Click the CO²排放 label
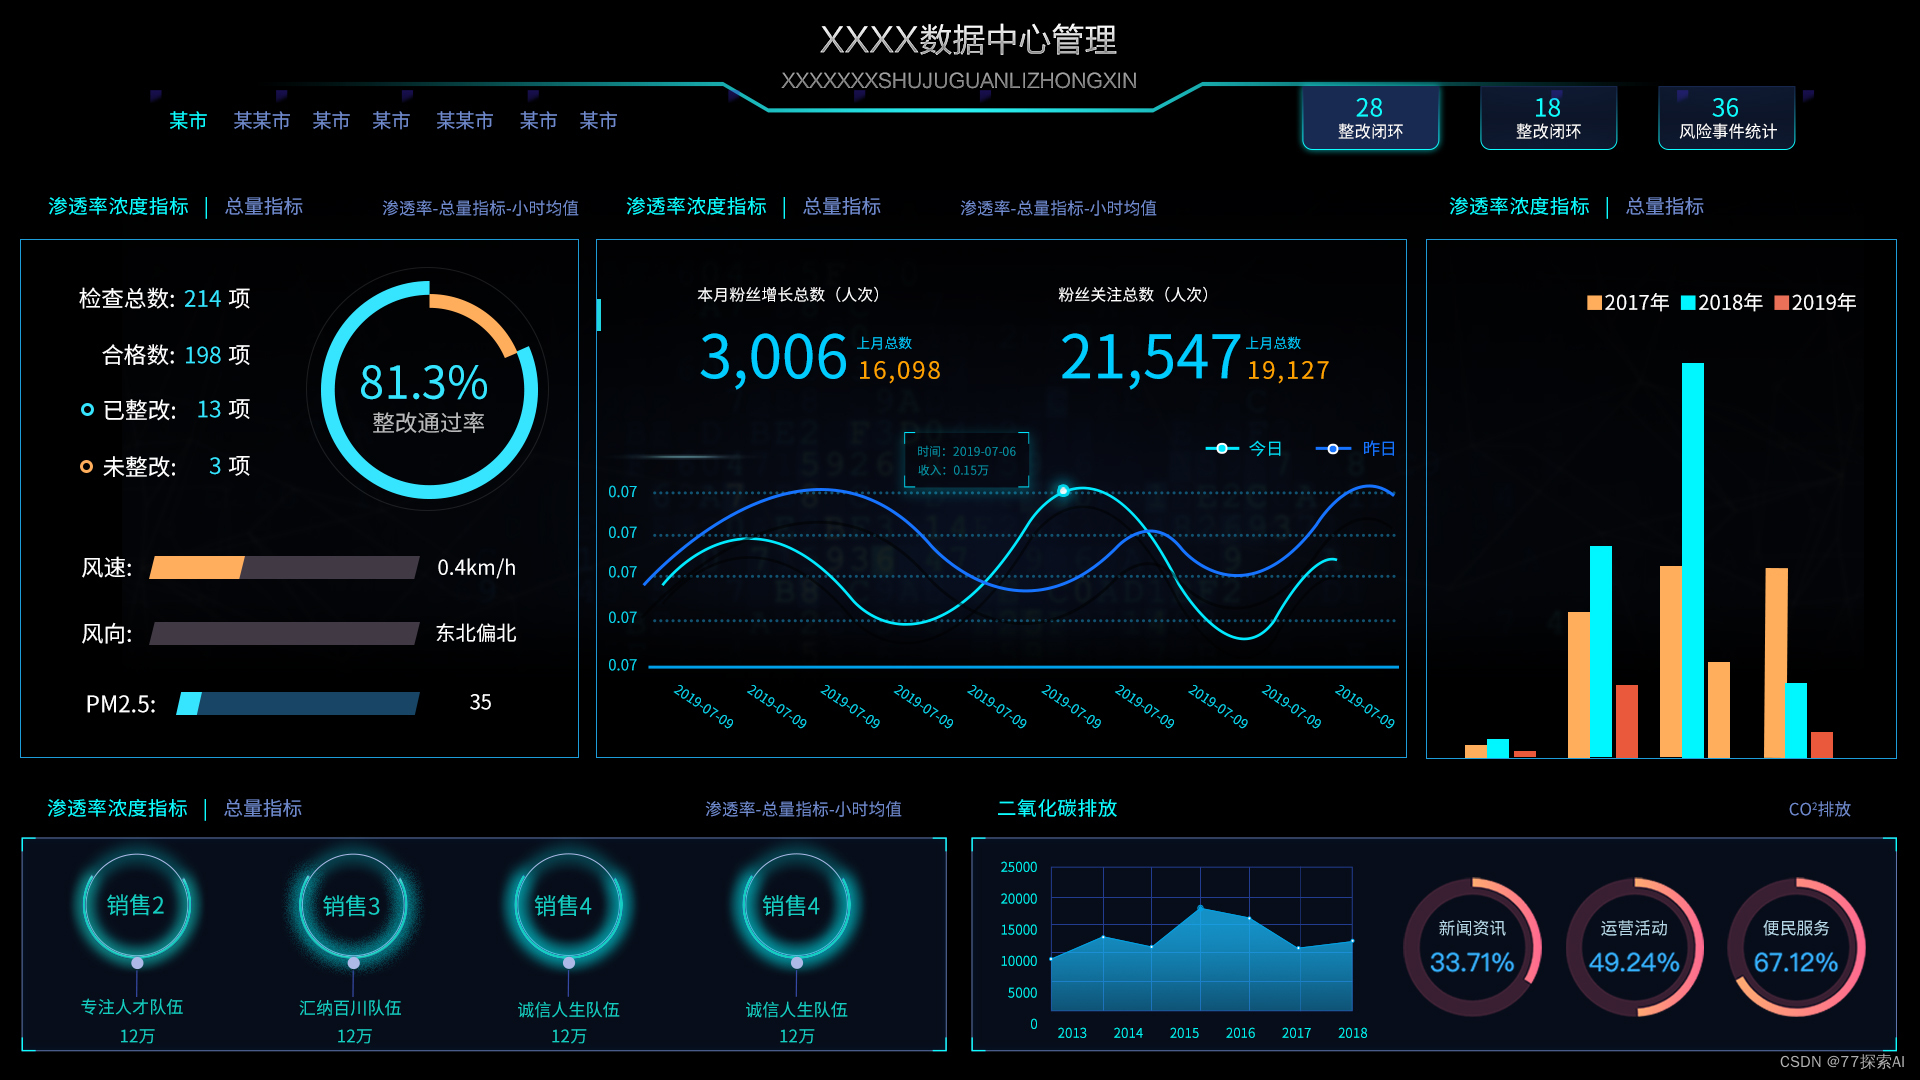The width and height of the screenshot is (1920, 1080). point(1820,809)
